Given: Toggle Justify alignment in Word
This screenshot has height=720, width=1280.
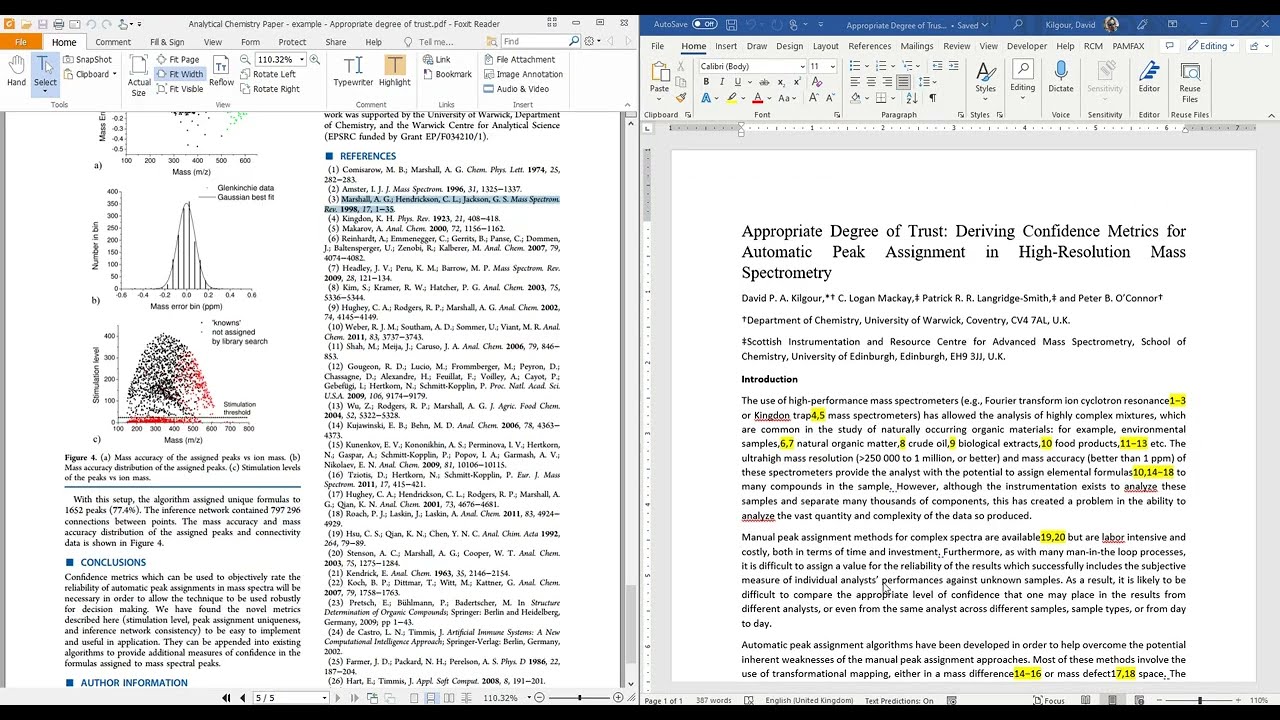Looking at the screenshot, I should pyautogui.click(x=903, y=82).
